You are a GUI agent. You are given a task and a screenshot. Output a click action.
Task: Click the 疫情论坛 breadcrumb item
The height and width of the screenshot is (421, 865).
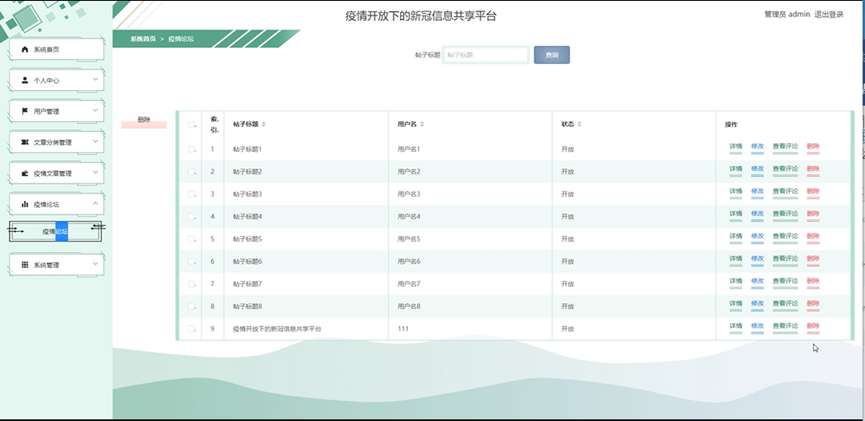181,39
